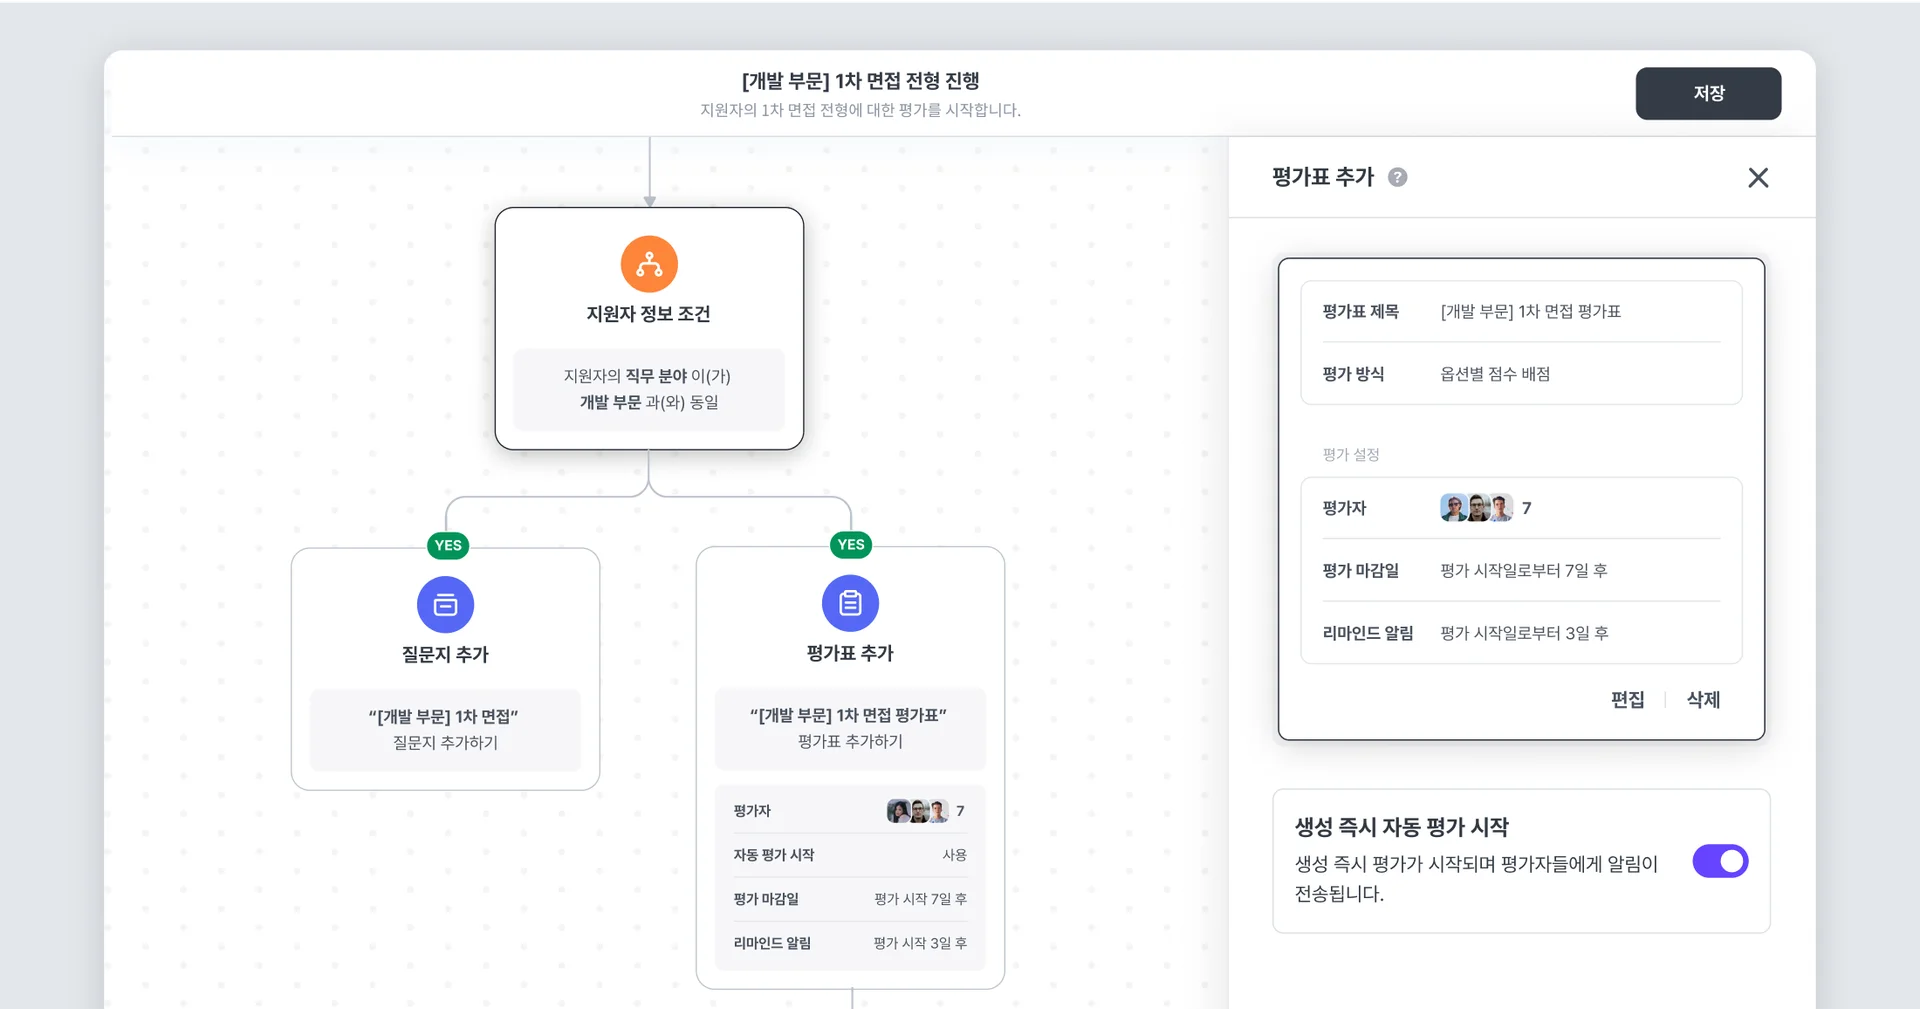Viewport: 1920px width, 1009px height.
Task: Click the 평가 마감일 deadline setting row
Action: tap(1520, 570)
